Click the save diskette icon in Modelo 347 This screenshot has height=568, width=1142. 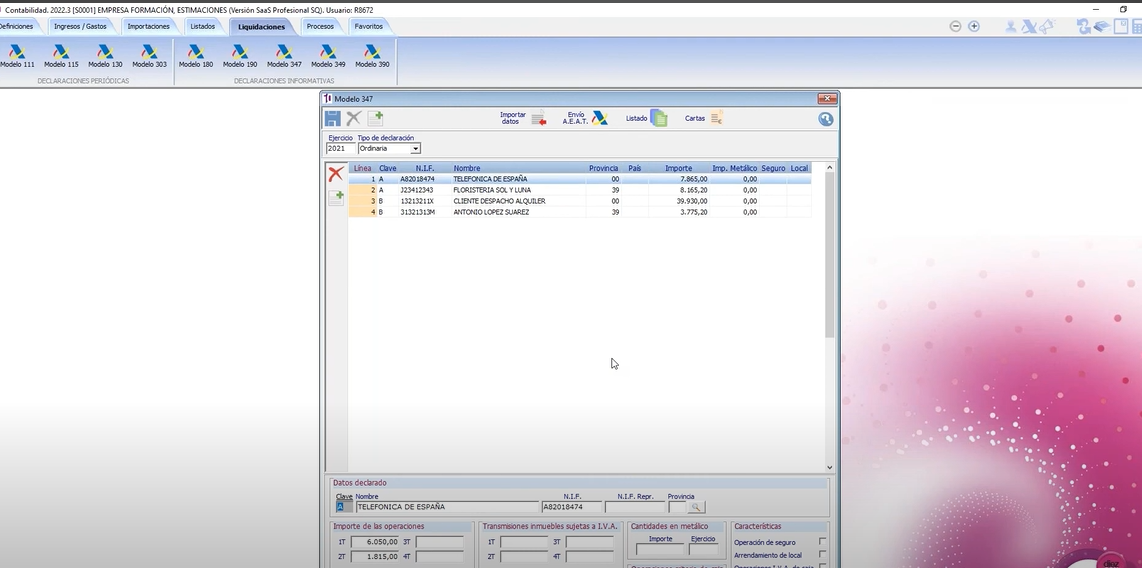click(x=333, y=119)
